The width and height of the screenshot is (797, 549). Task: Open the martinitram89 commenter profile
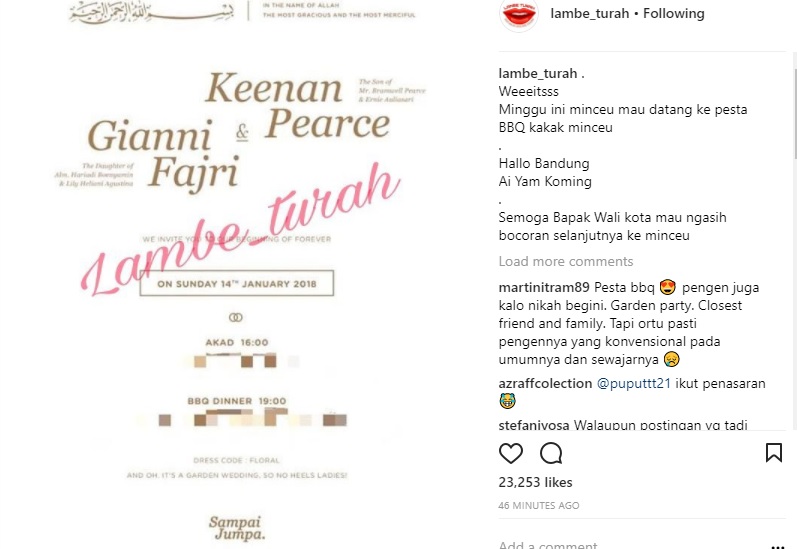(544, 287)
